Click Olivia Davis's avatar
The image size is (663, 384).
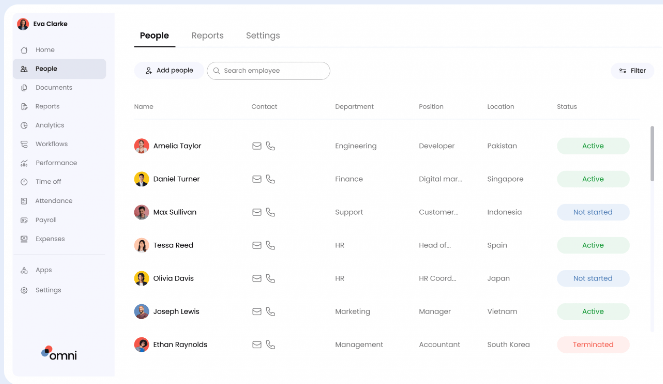[142, 278]
